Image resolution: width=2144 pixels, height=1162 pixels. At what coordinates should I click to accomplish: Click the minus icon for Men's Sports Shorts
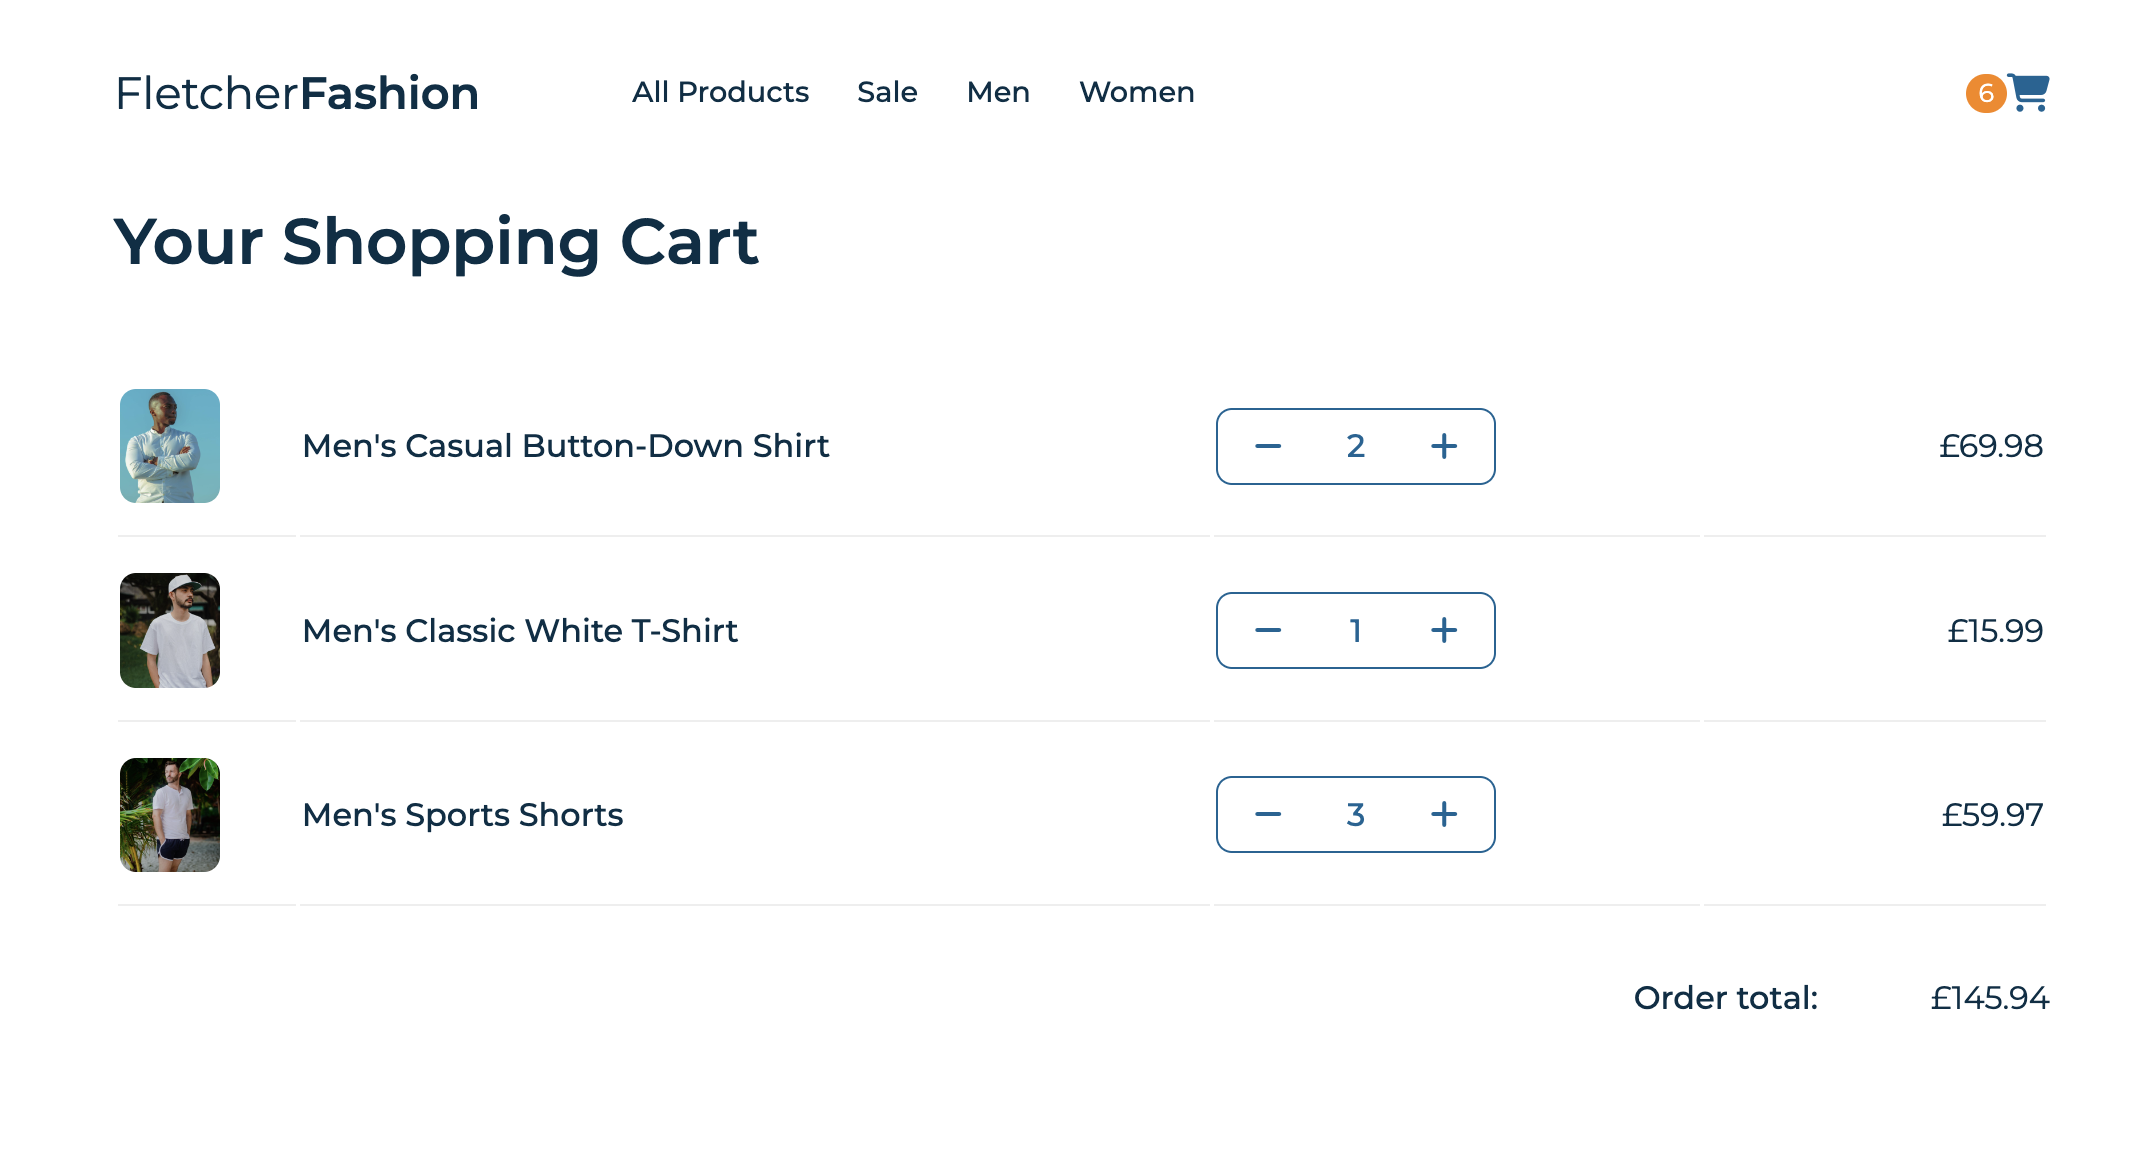click(1267, 815)
